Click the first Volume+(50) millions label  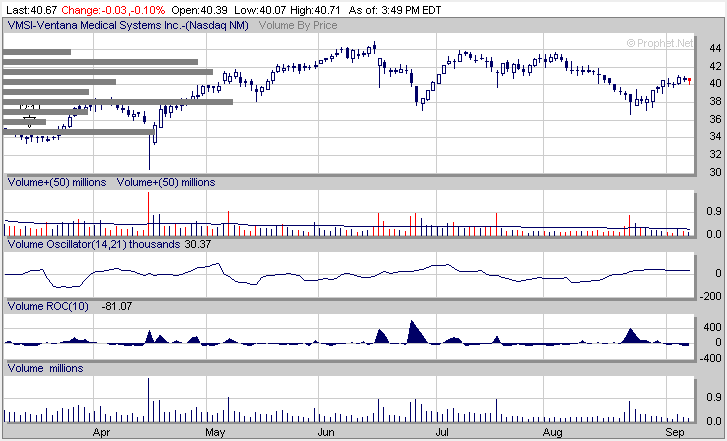click(57, 182)
